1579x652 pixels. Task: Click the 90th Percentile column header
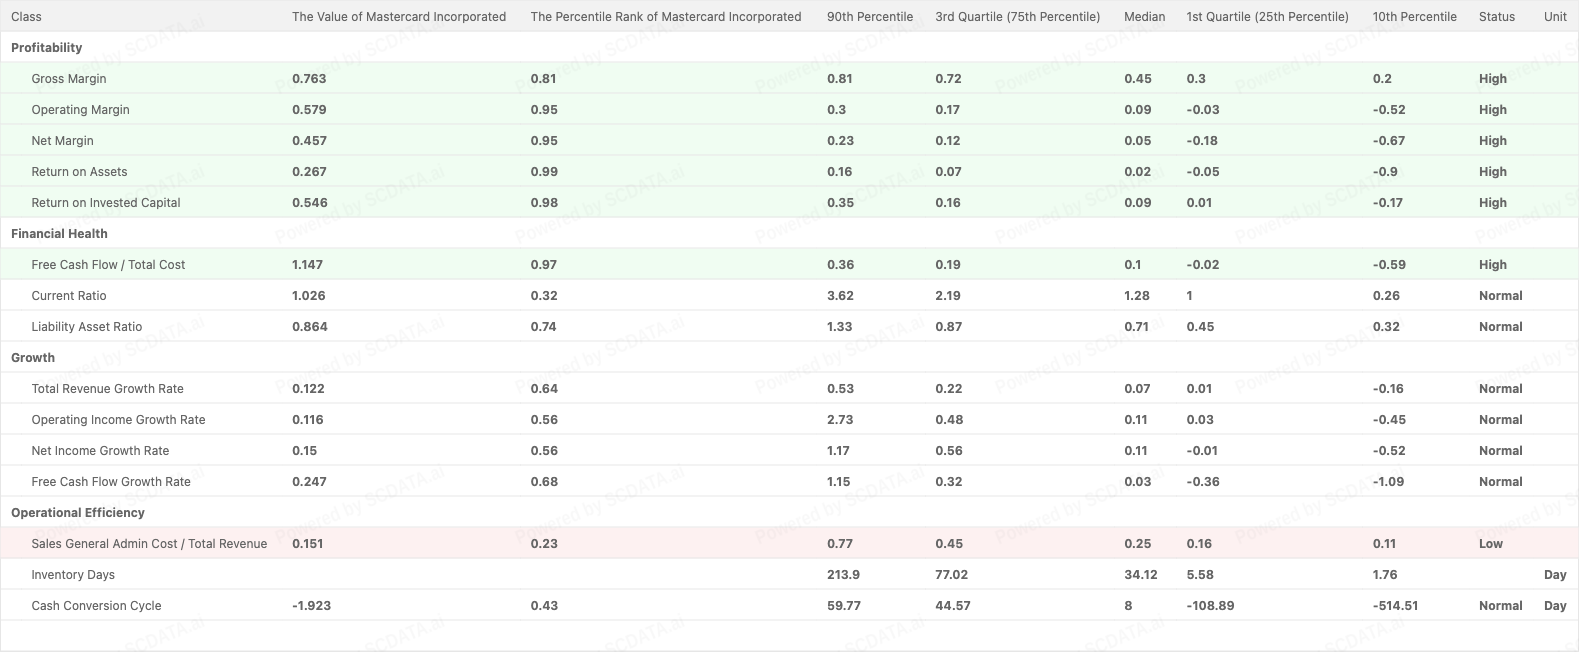point(870,17)
